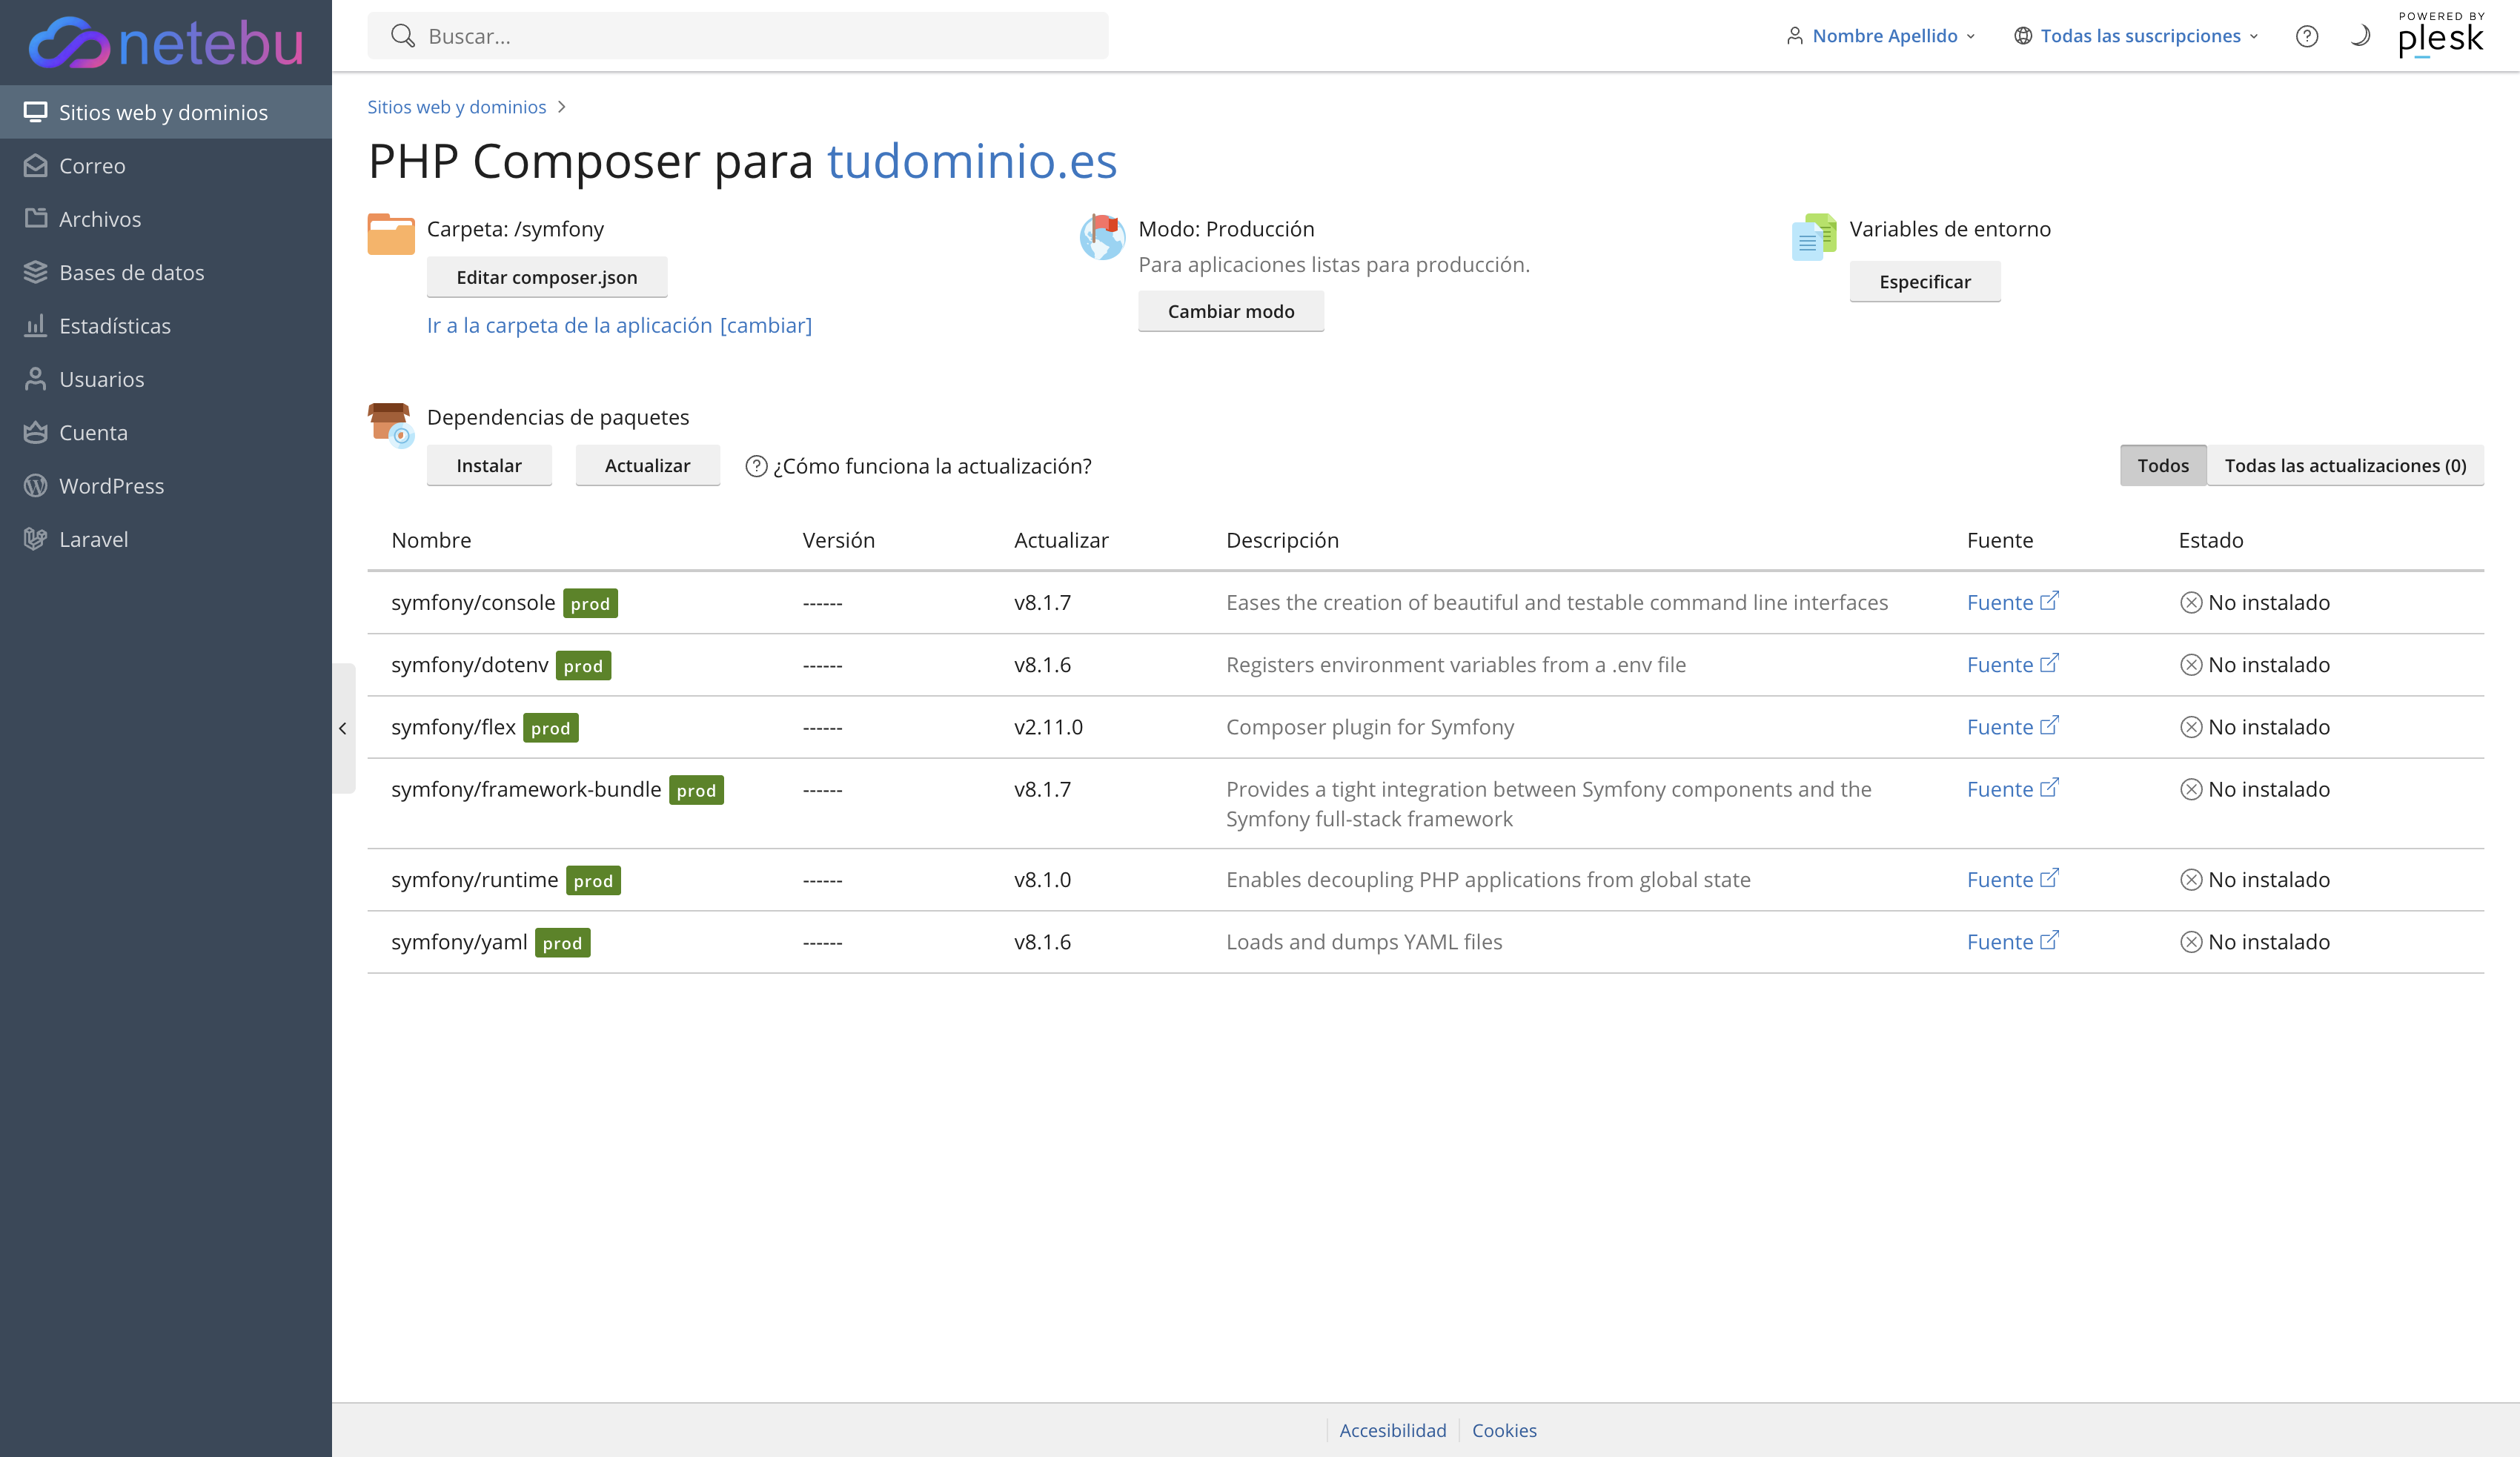Click the symfony/flex package name
This screenshot has height=1457, width=2520.
(453, 727)
